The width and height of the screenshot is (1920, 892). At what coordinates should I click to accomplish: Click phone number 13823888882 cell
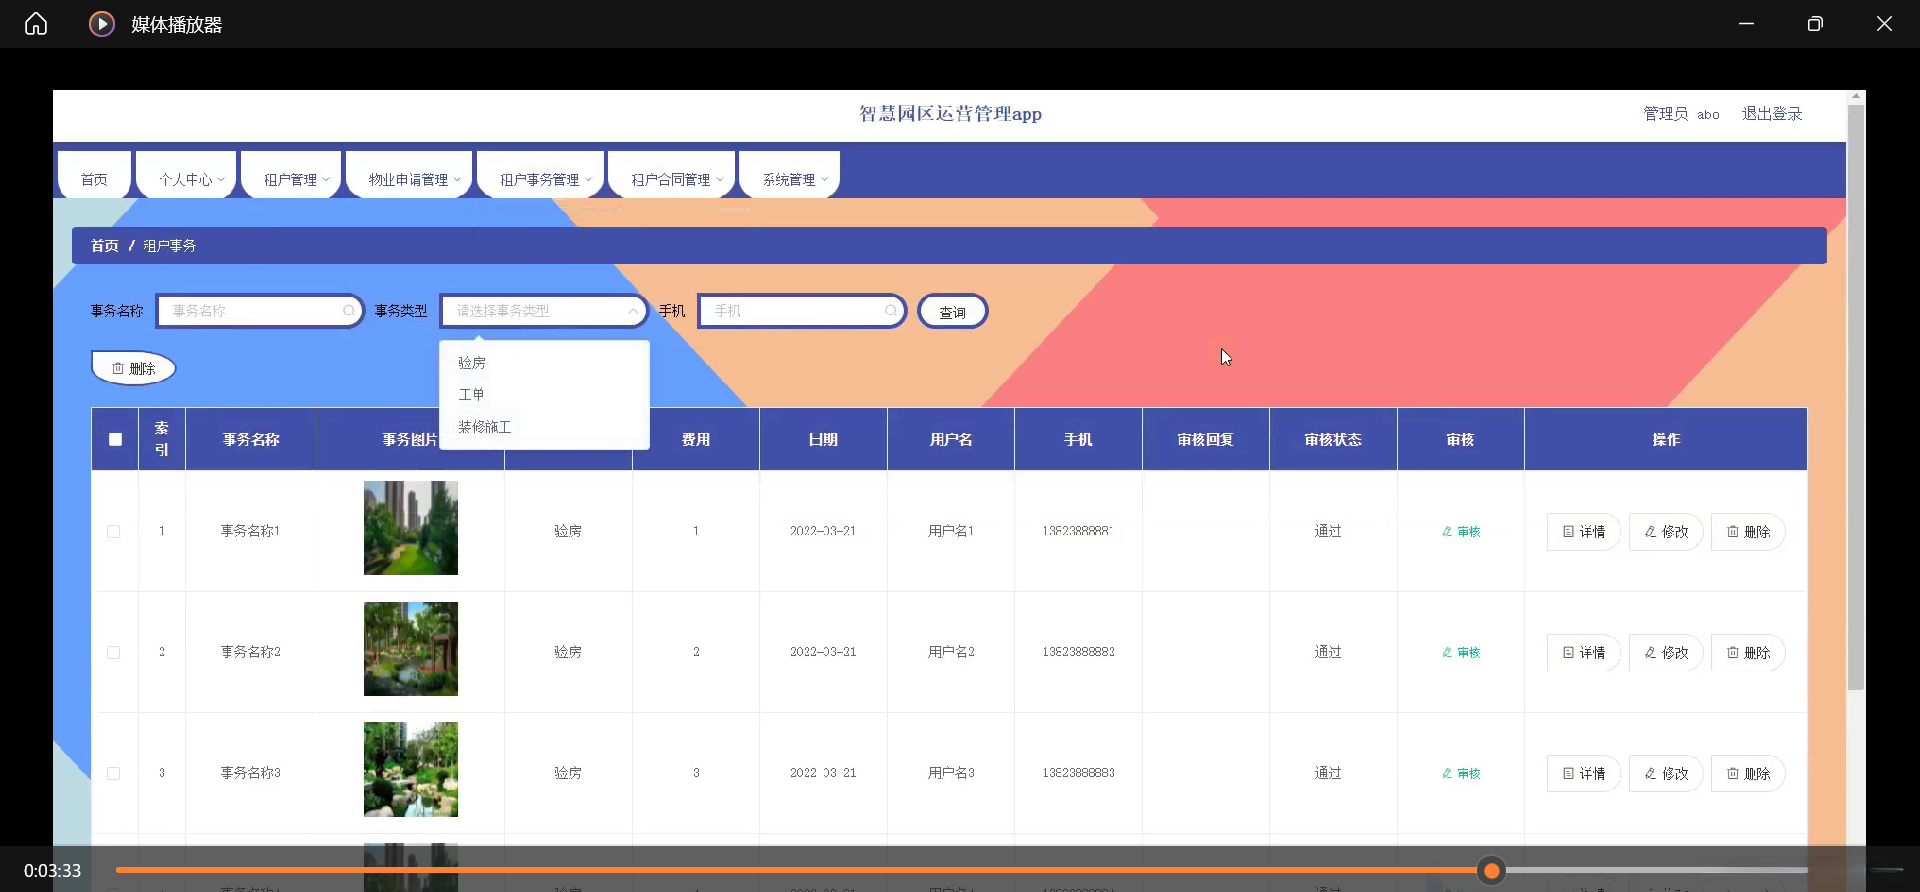click(1078, 652)
